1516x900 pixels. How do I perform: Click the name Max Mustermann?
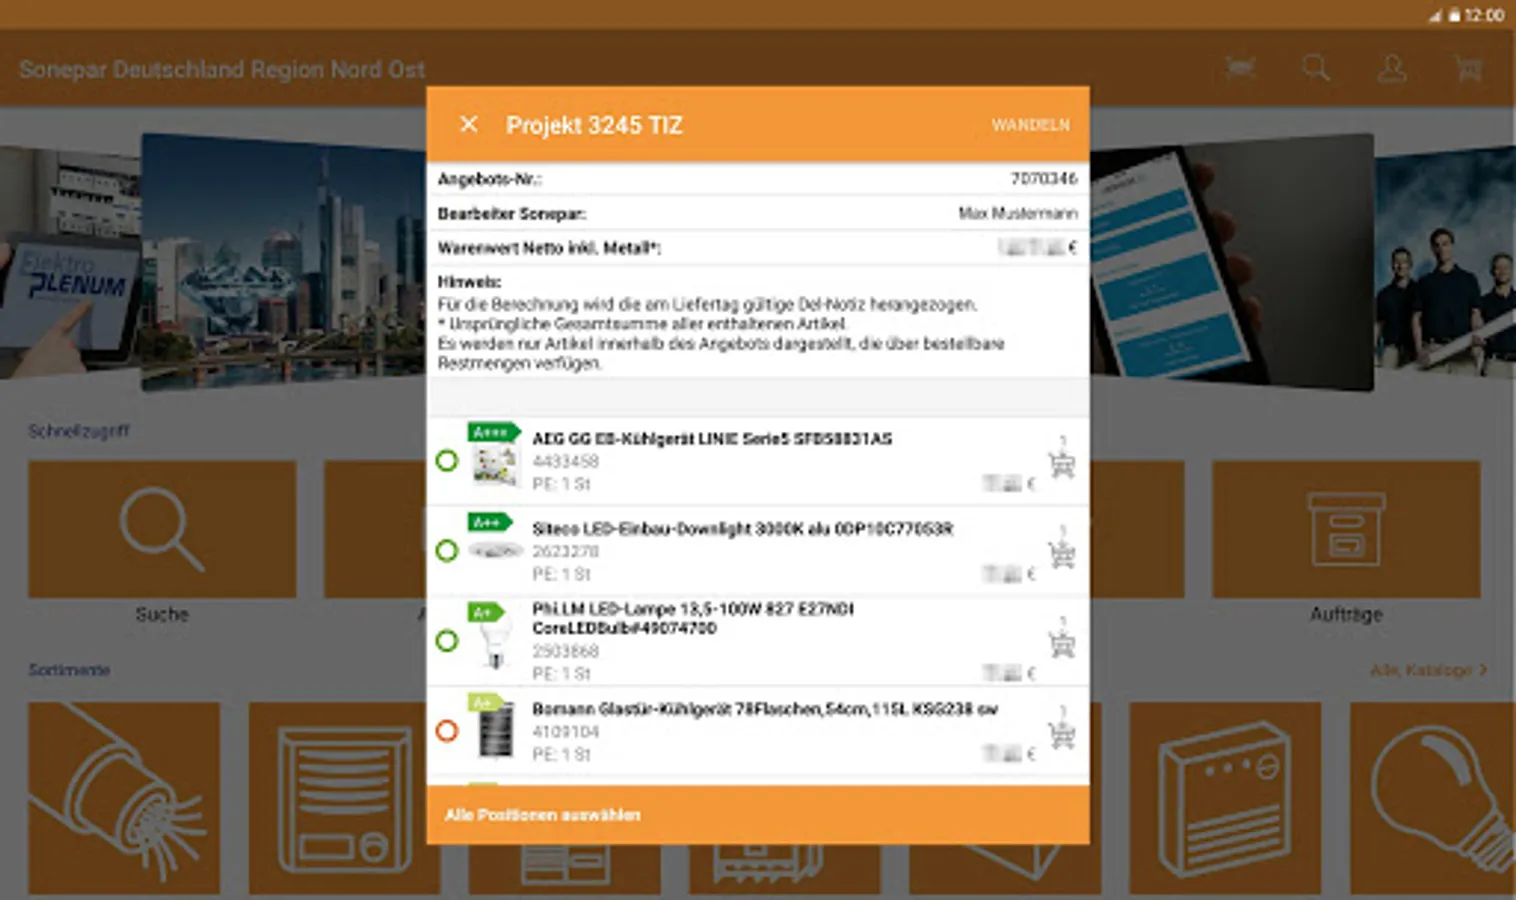click(x=1018, y=213)
